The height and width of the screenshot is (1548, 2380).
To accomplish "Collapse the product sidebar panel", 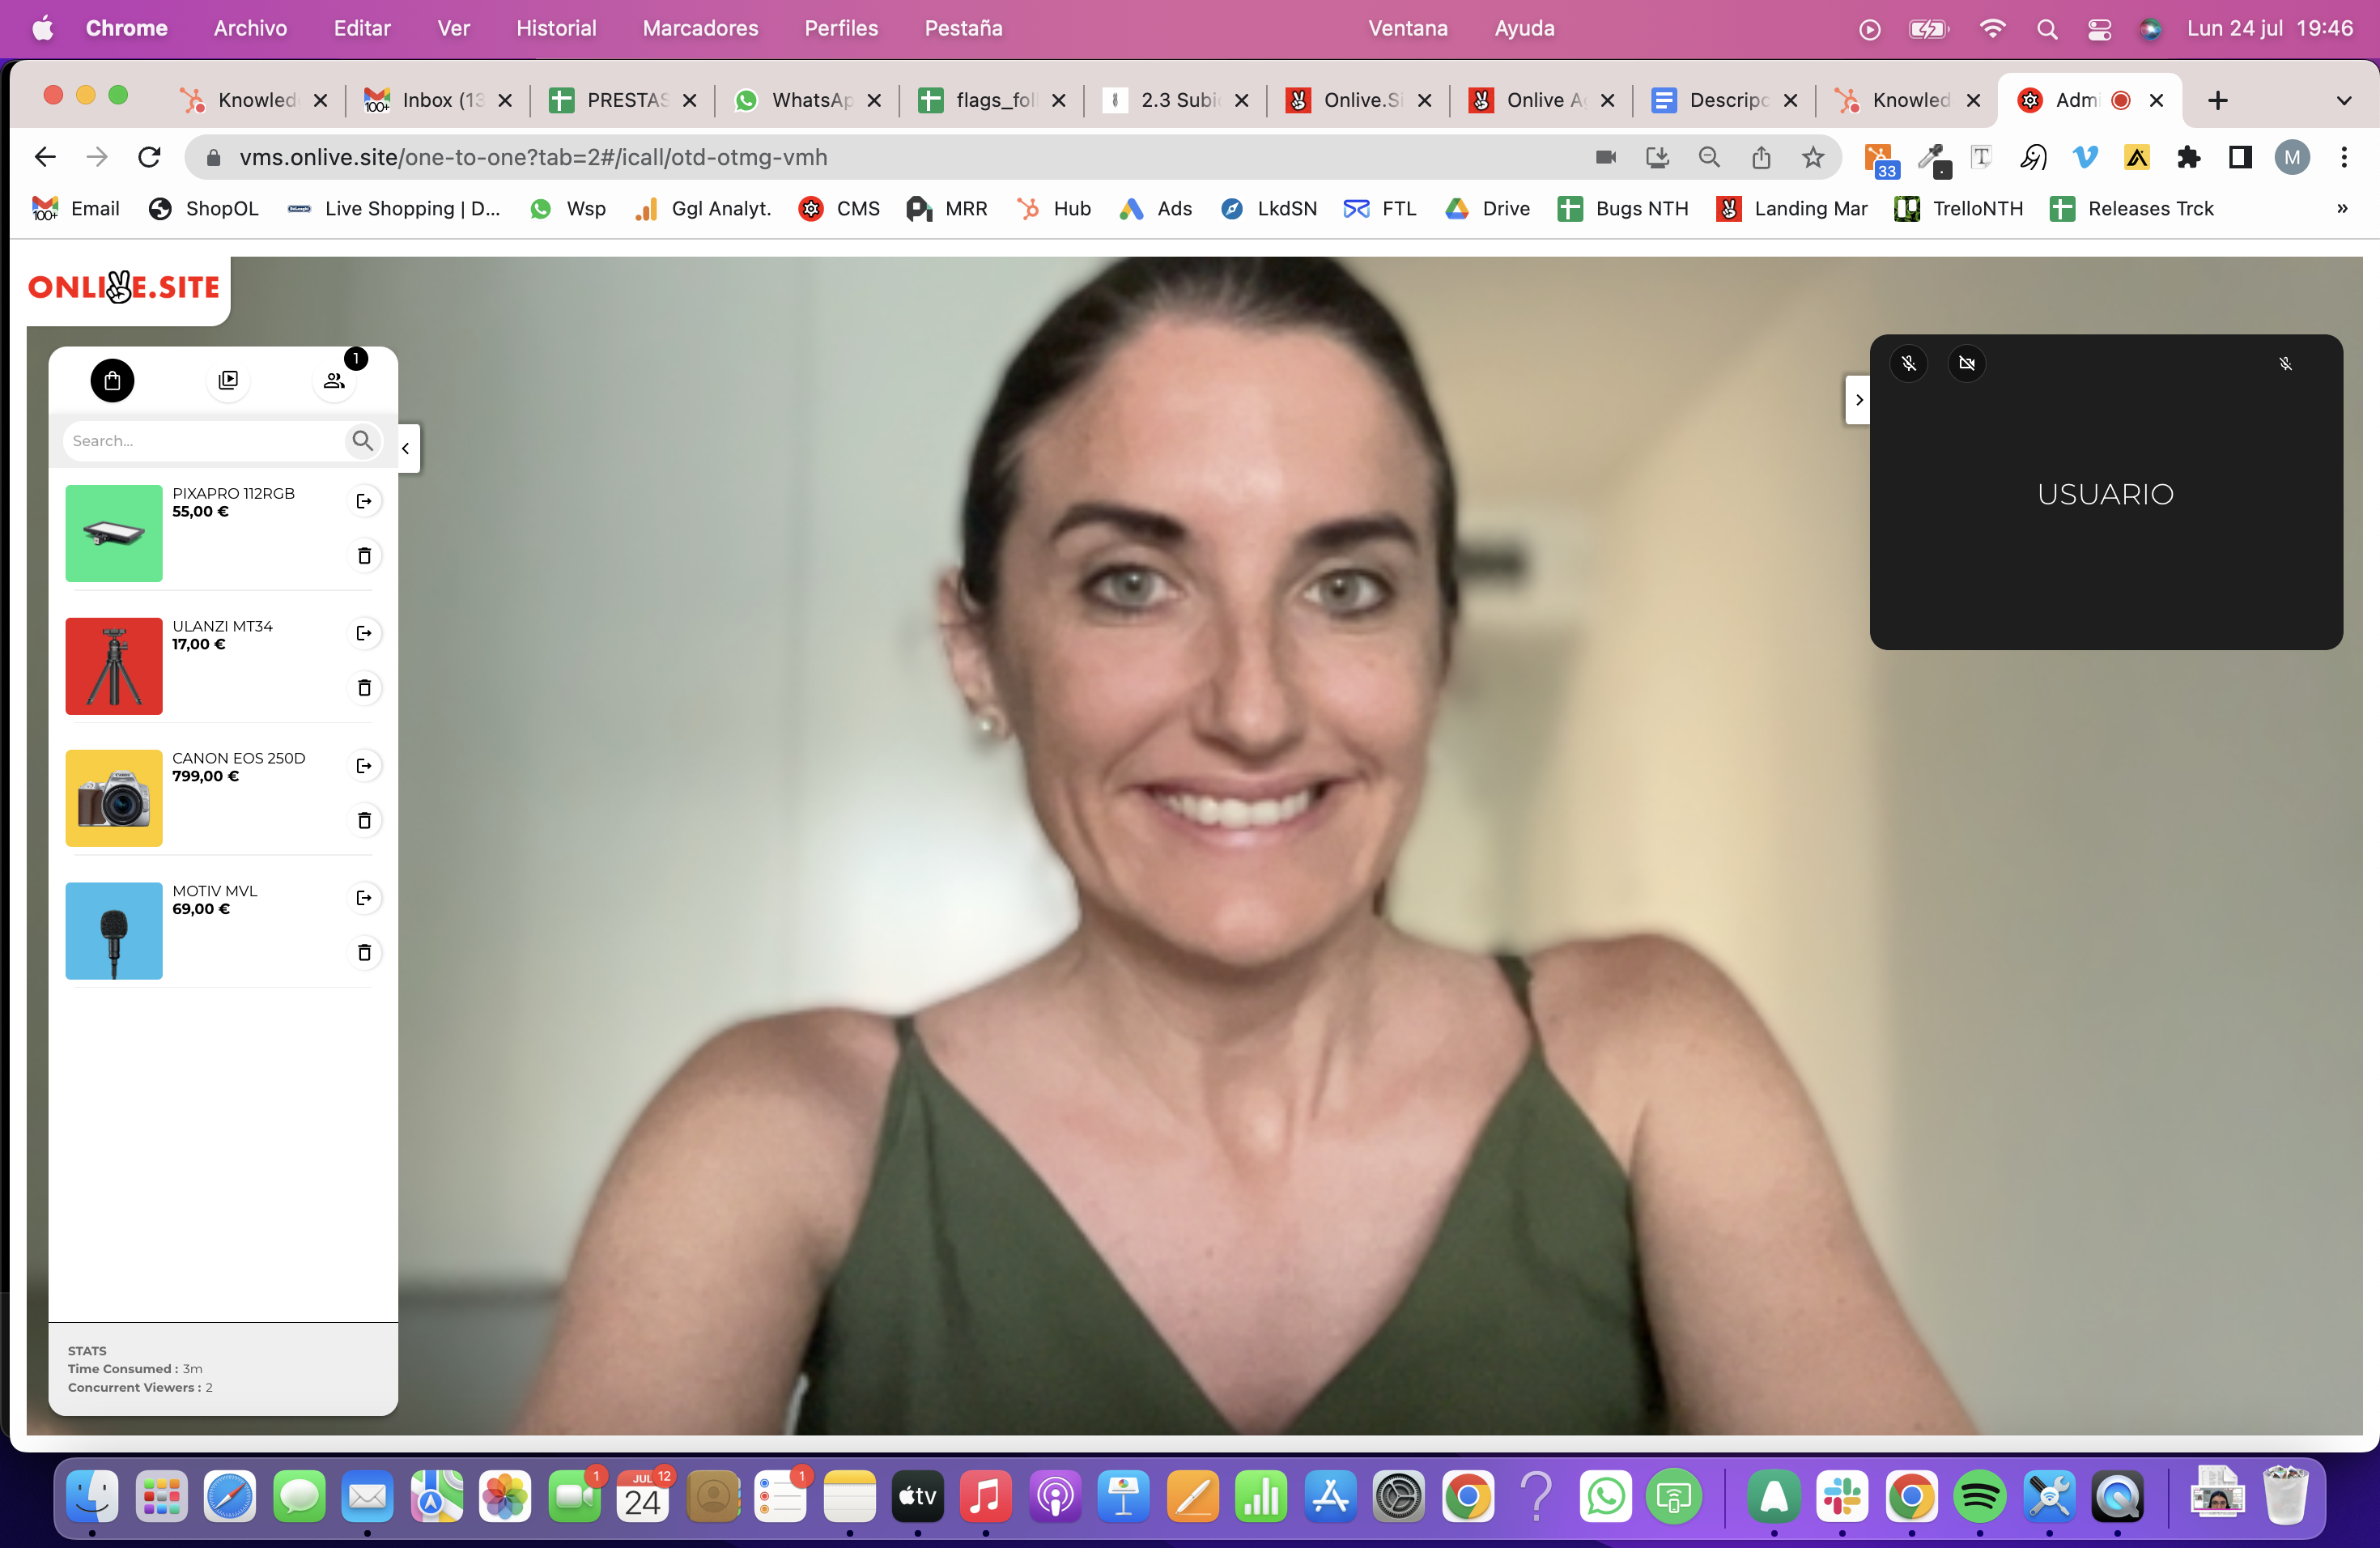I will [406, 448].
